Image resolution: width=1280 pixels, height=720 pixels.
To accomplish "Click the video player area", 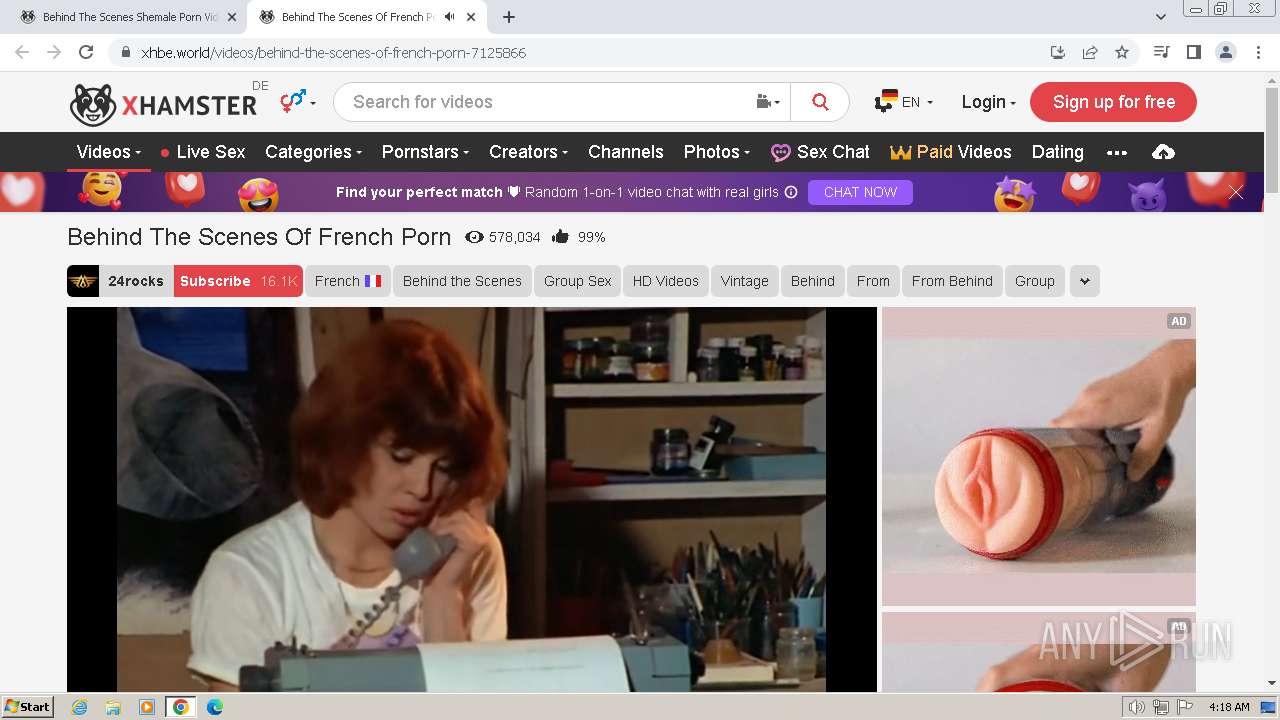I will [472, 499].
